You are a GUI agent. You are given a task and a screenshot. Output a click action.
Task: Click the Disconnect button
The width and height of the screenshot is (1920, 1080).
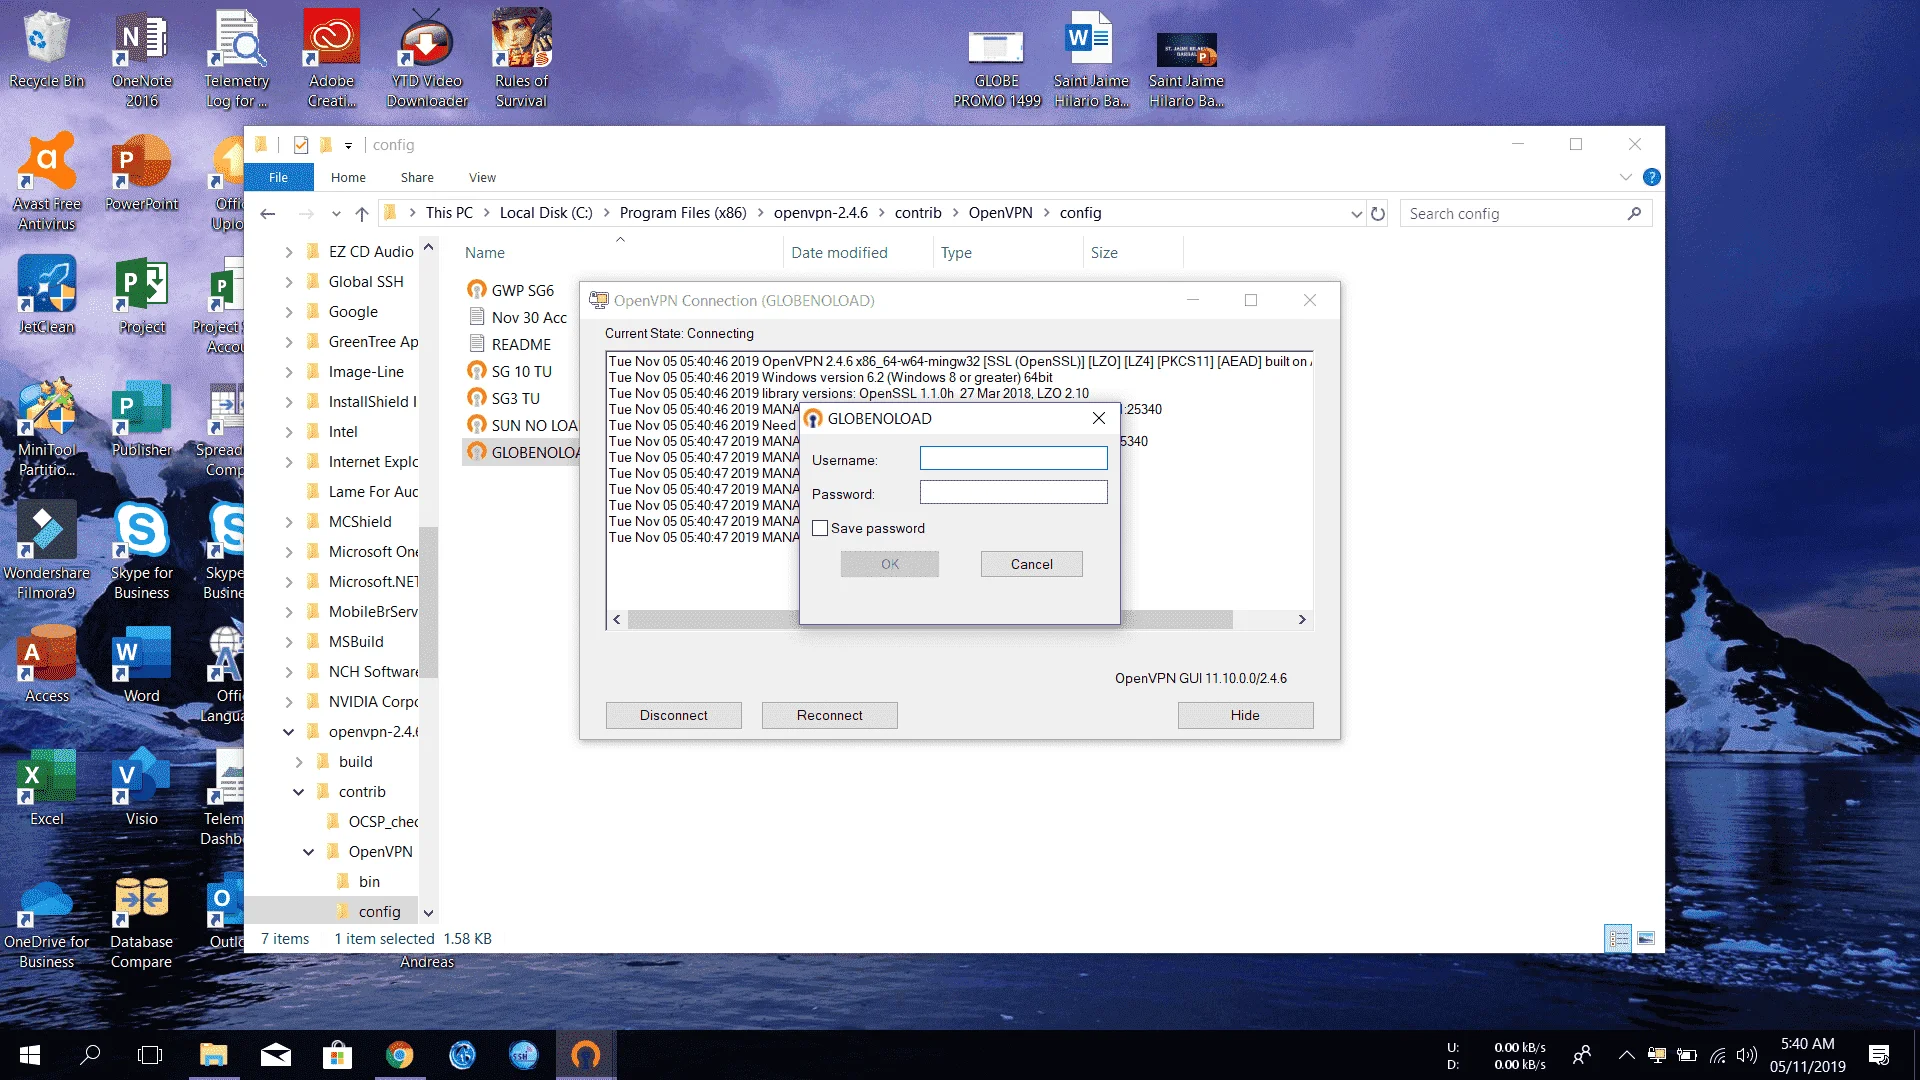pos(673,715)
